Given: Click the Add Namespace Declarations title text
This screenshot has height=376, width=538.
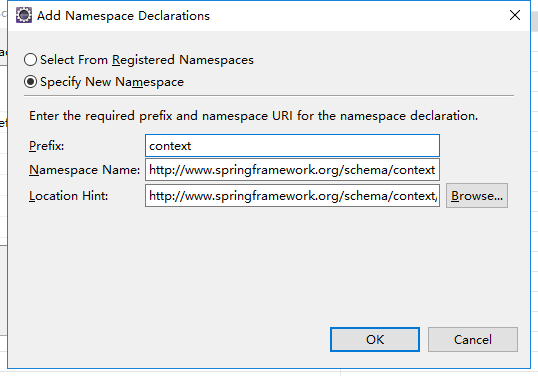Looking at the screenshot, I should 123,16.
